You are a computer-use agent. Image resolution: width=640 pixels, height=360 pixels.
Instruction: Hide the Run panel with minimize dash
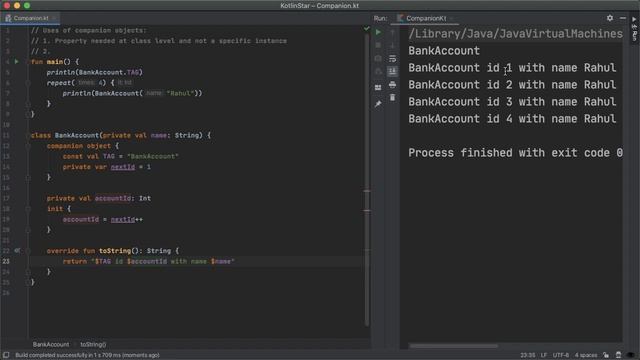(622, 18)
